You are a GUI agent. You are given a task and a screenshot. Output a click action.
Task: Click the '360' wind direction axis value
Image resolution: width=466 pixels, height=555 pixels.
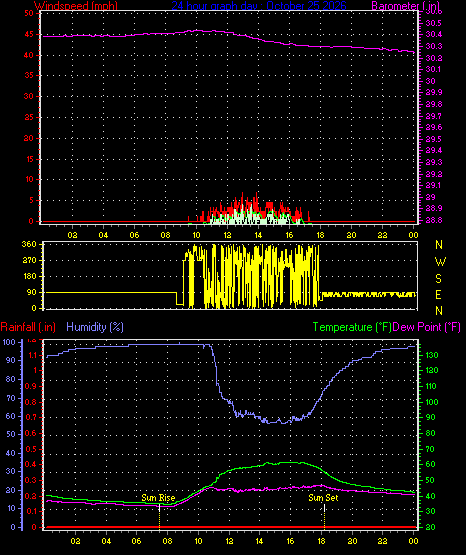[29, 244]
